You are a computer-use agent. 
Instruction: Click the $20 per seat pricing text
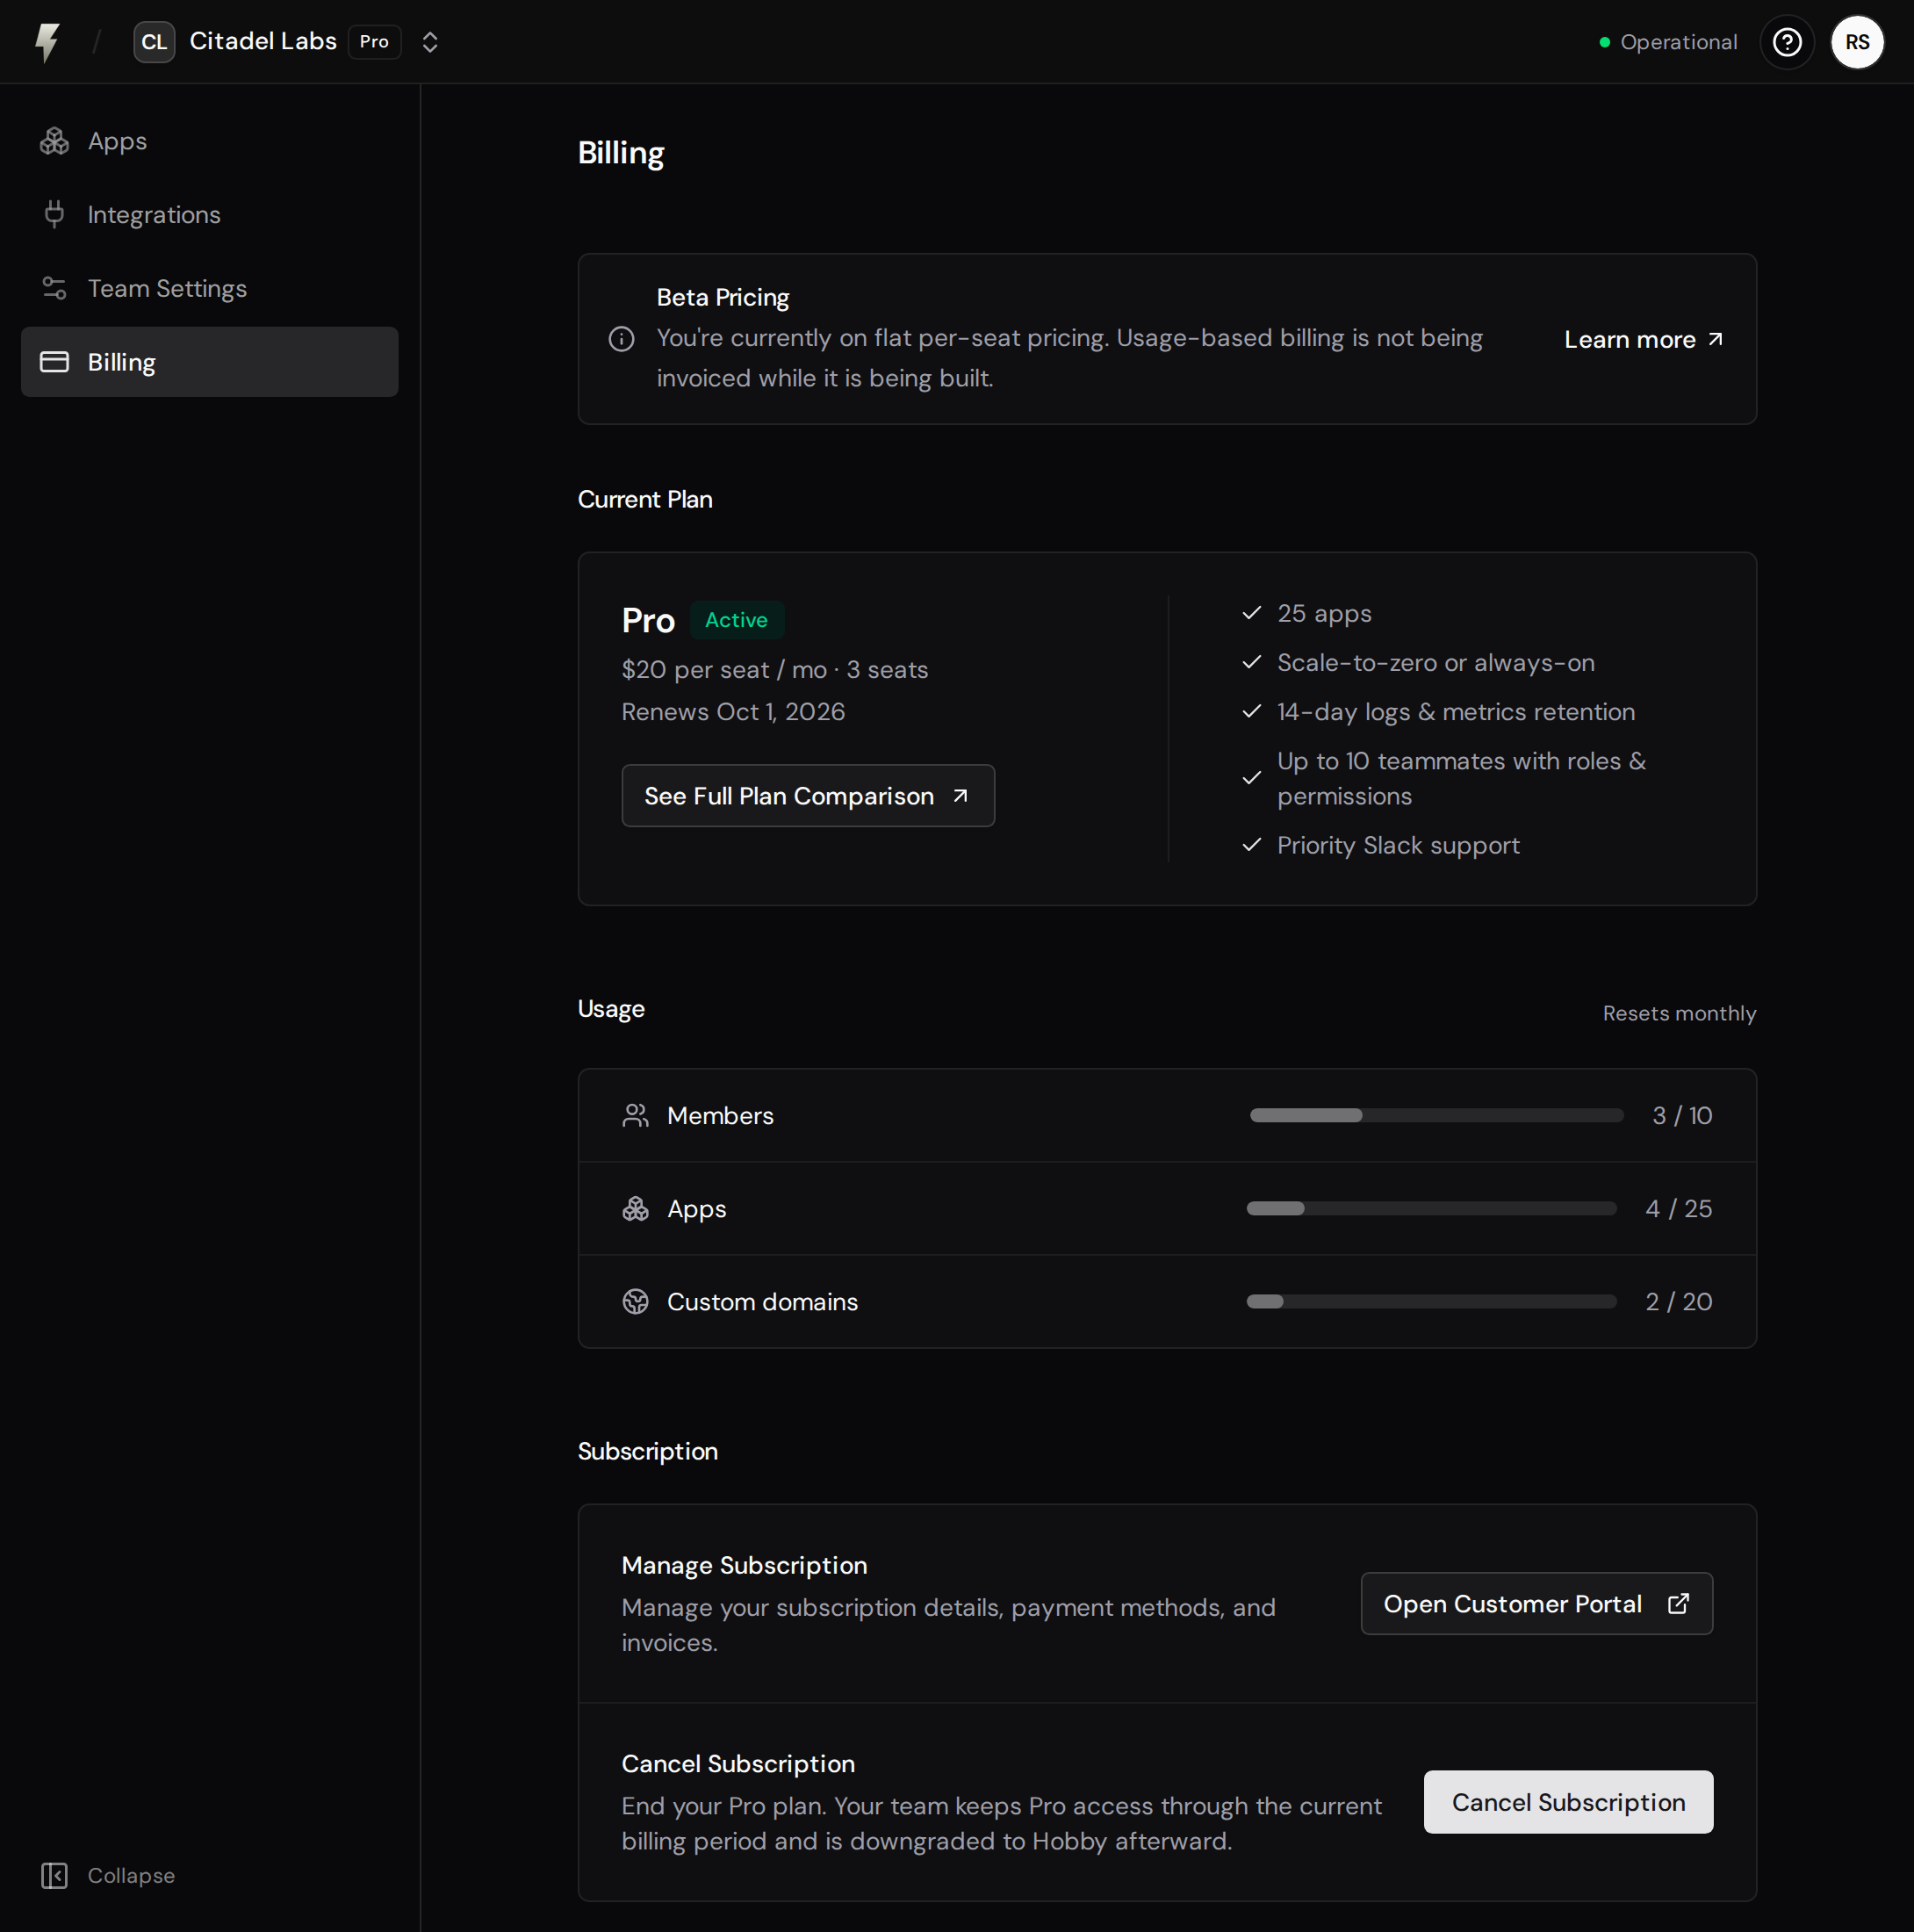(775, 670)
